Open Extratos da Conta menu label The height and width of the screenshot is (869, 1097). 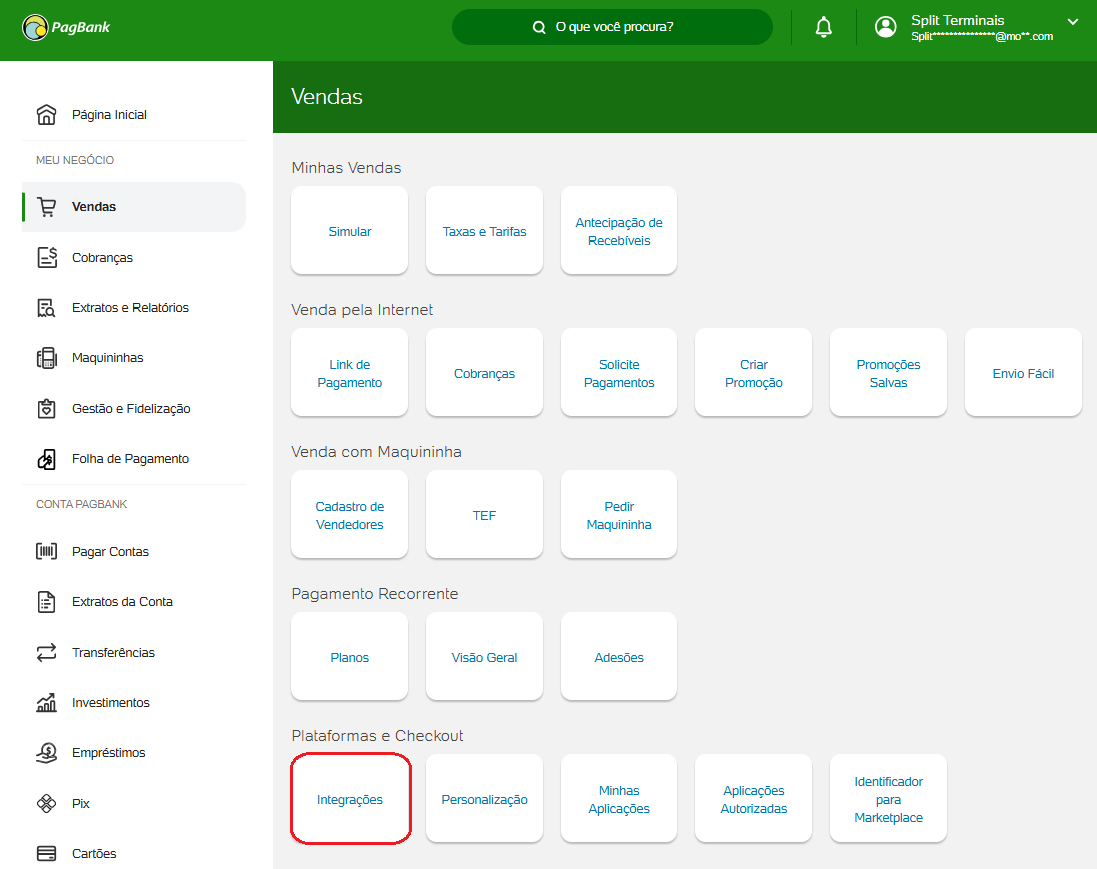(122, 602)
